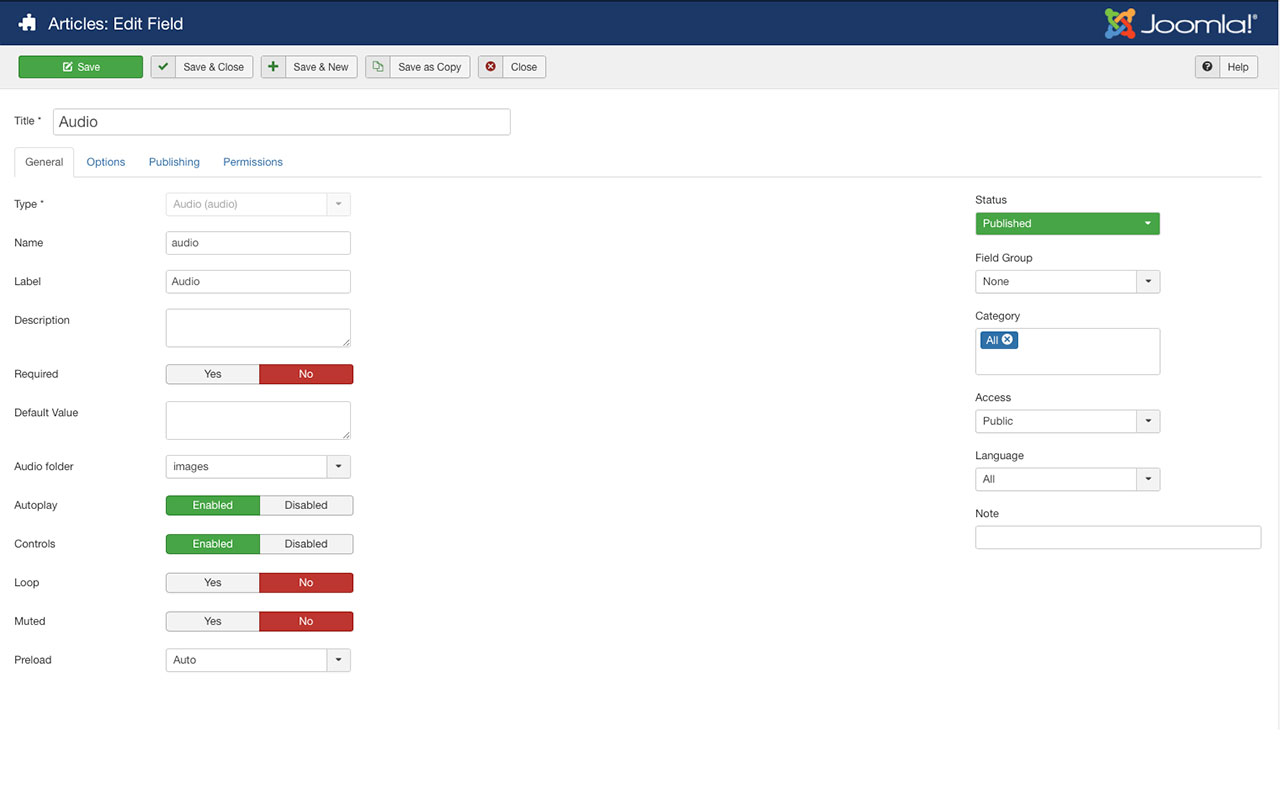Viewport: 1280px width, 800px height.
Task: Click the checkmark icon on Save & Close
Action: pyautogui.click(x=163, y=67)
